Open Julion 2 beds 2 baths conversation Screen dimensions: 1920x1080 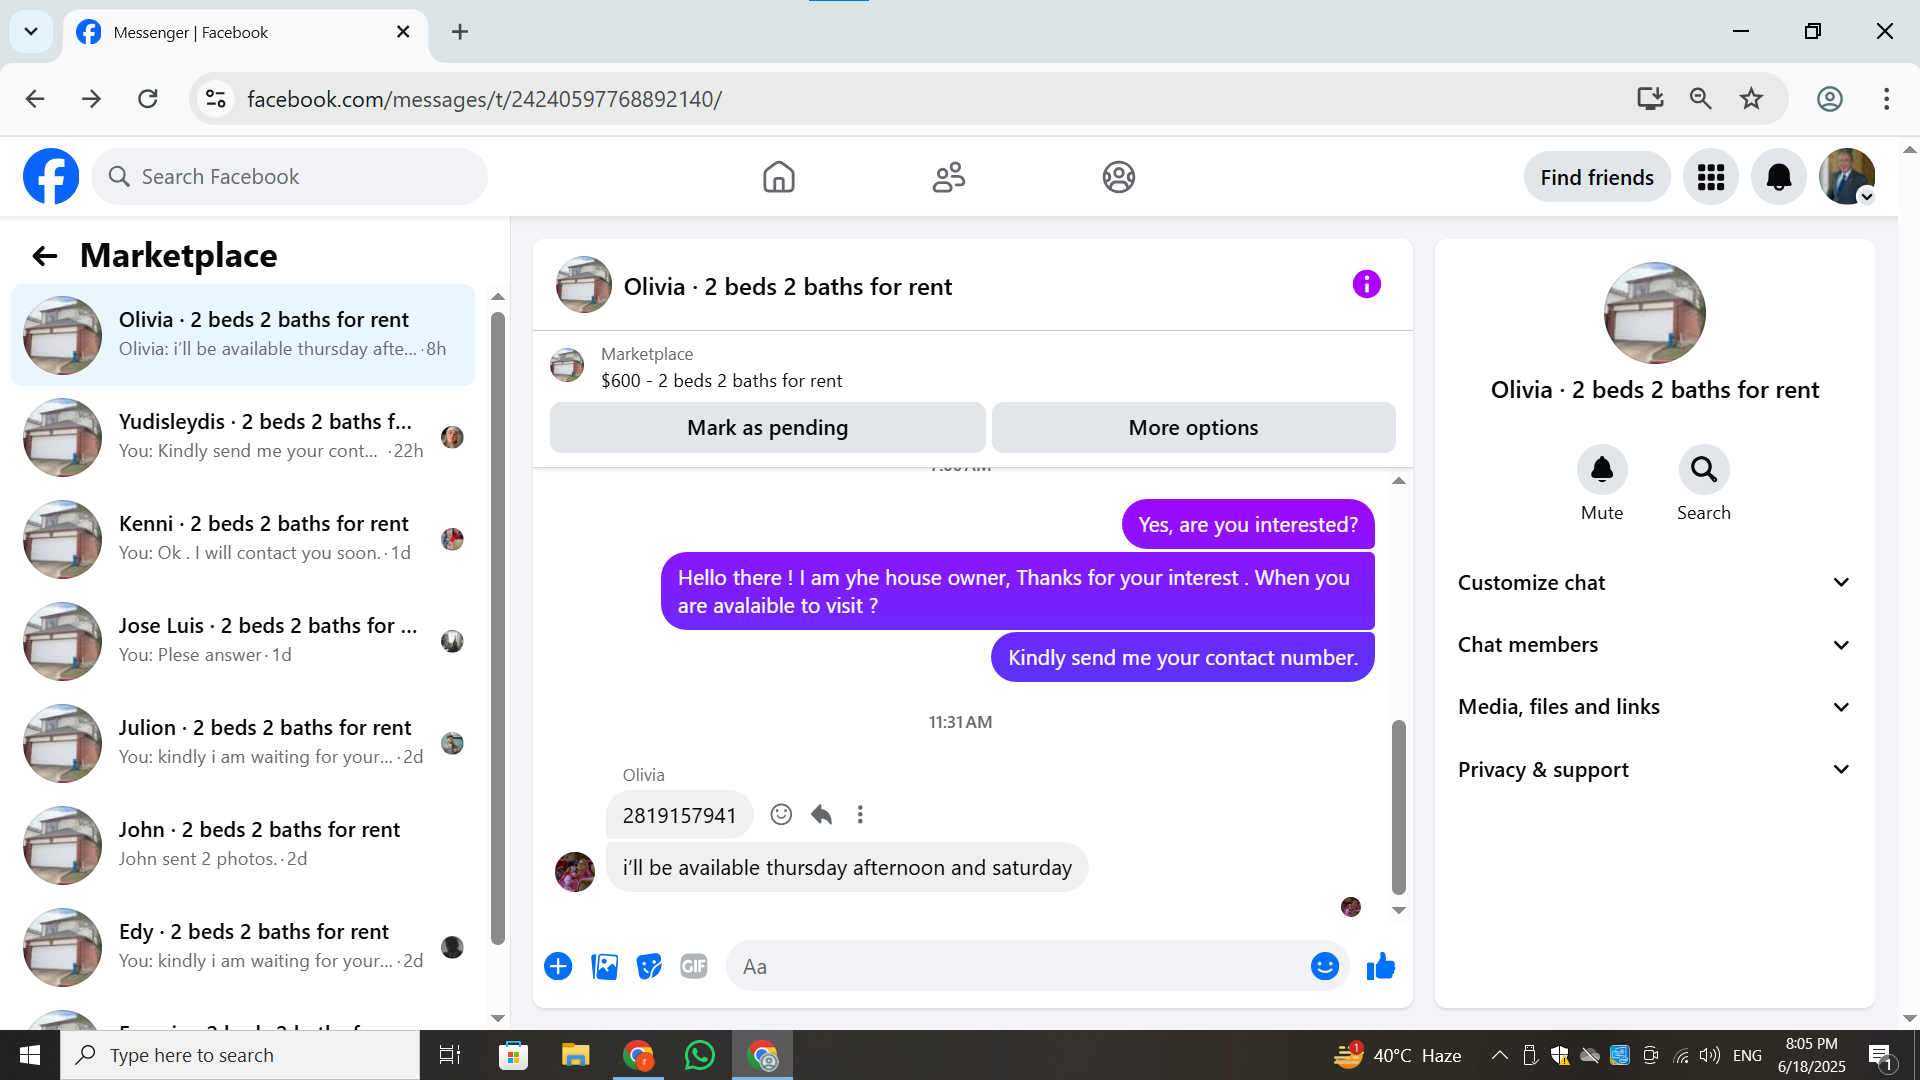(x=243, y=743)
